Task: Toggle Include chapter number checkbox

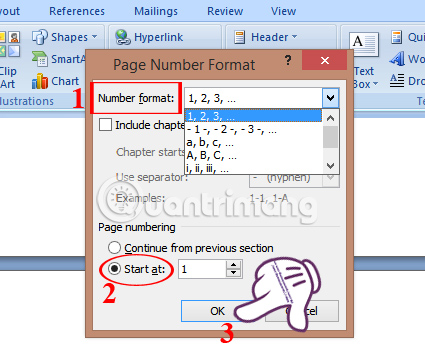Action: pyautogui.click(x=105, y=125)
